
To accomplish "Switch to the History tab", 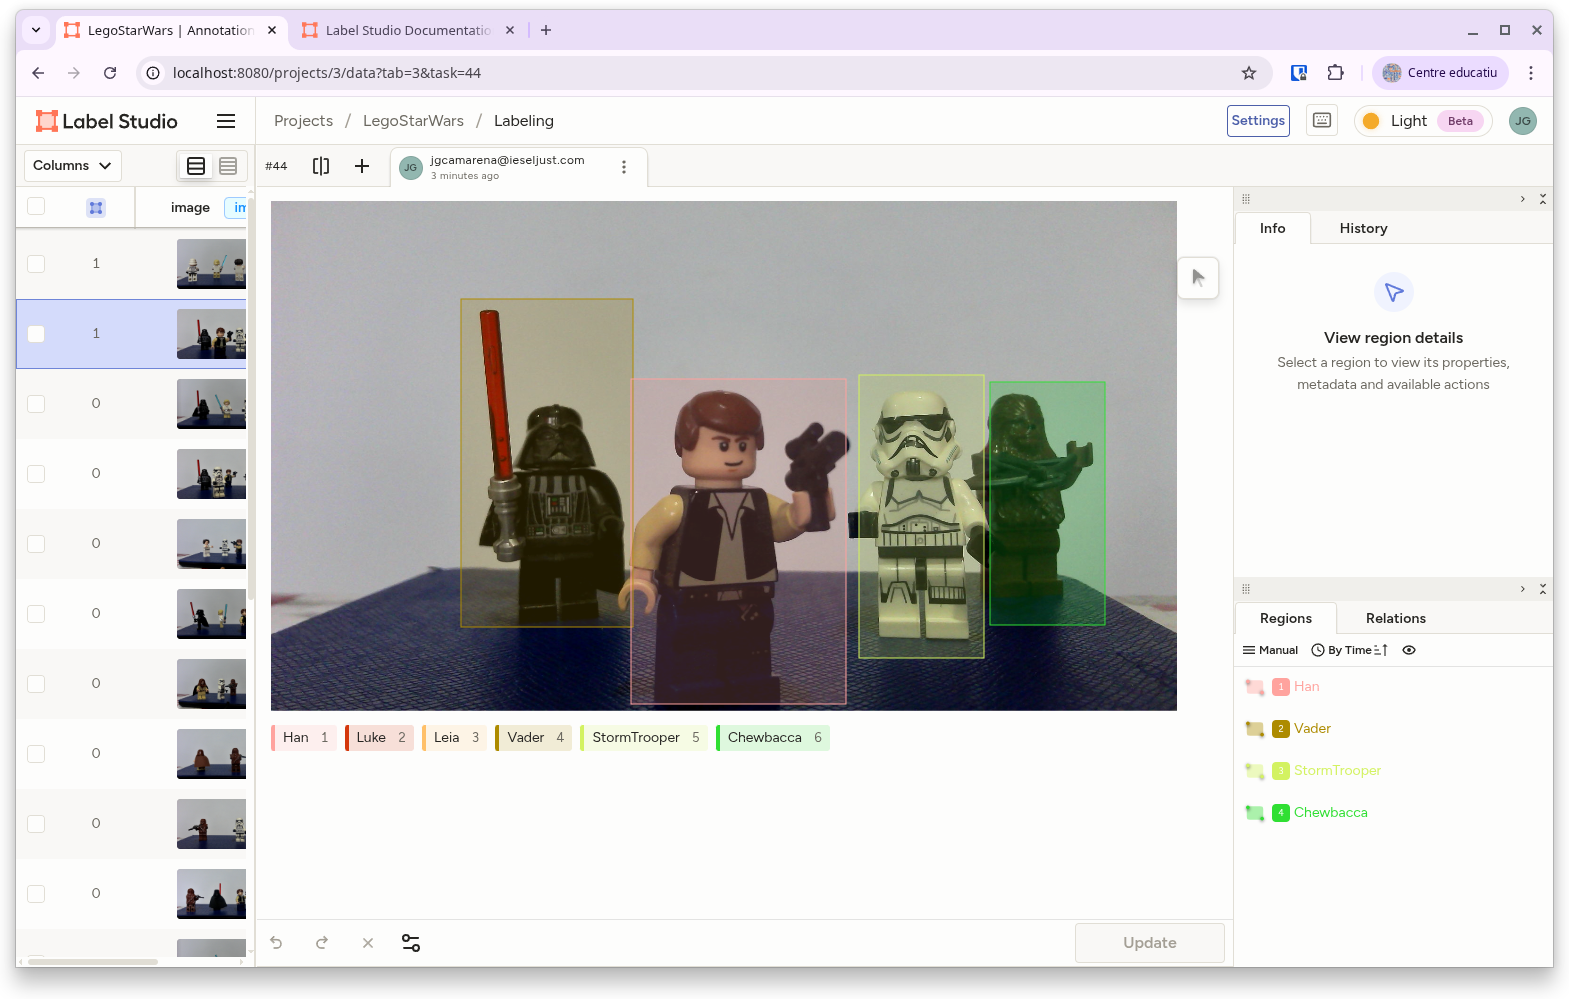I will [1363, 228].
